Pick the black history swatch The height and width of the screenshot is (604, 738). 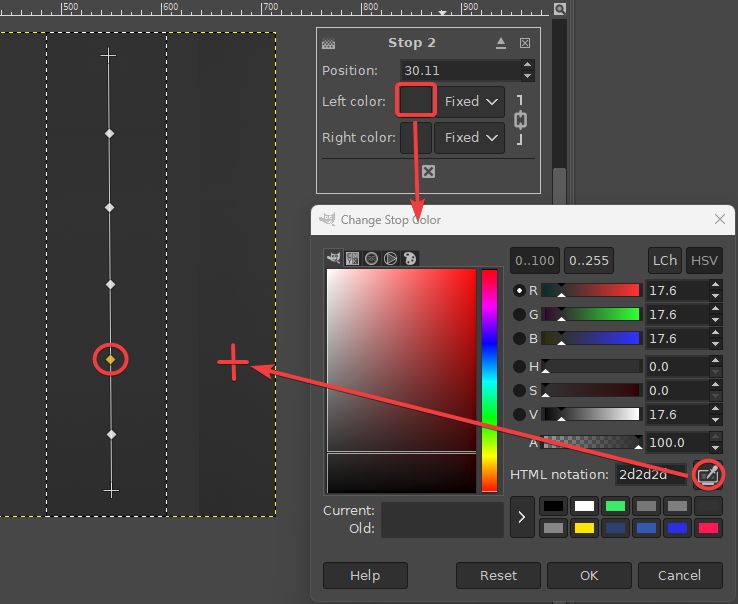[x=553, y=506]
